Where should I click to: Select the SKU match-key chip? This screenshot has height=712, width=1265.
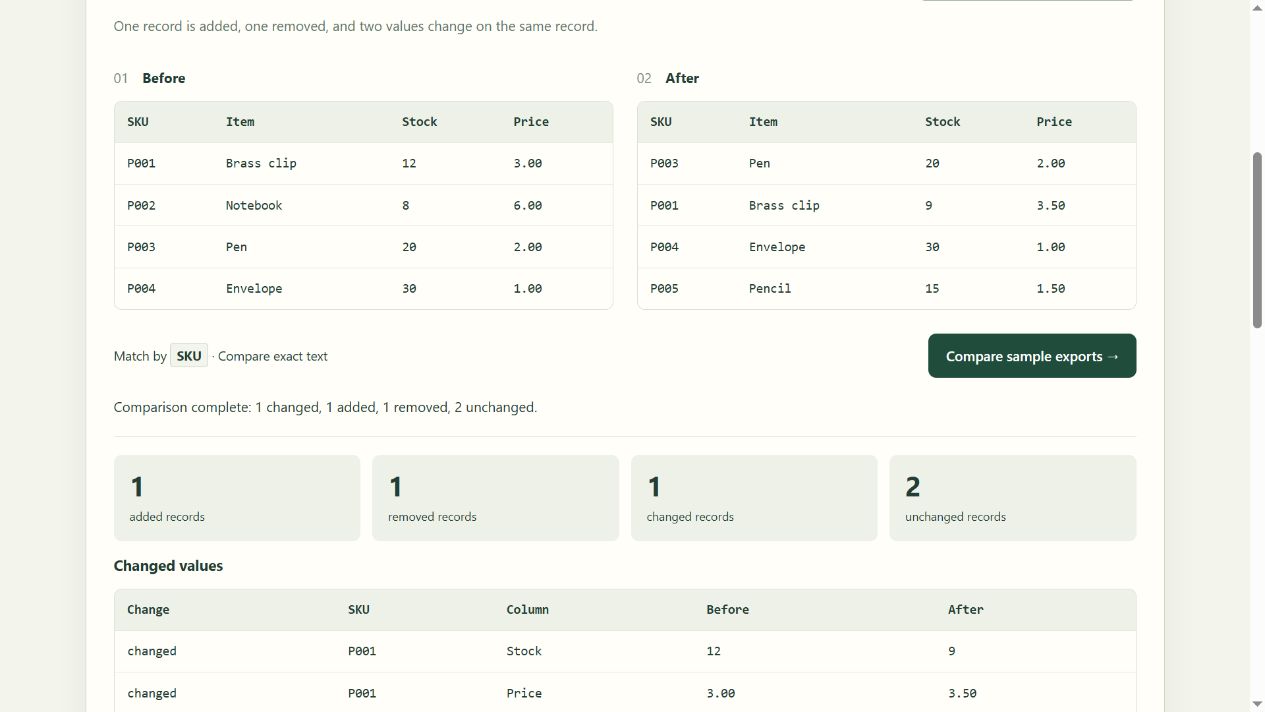189,356
